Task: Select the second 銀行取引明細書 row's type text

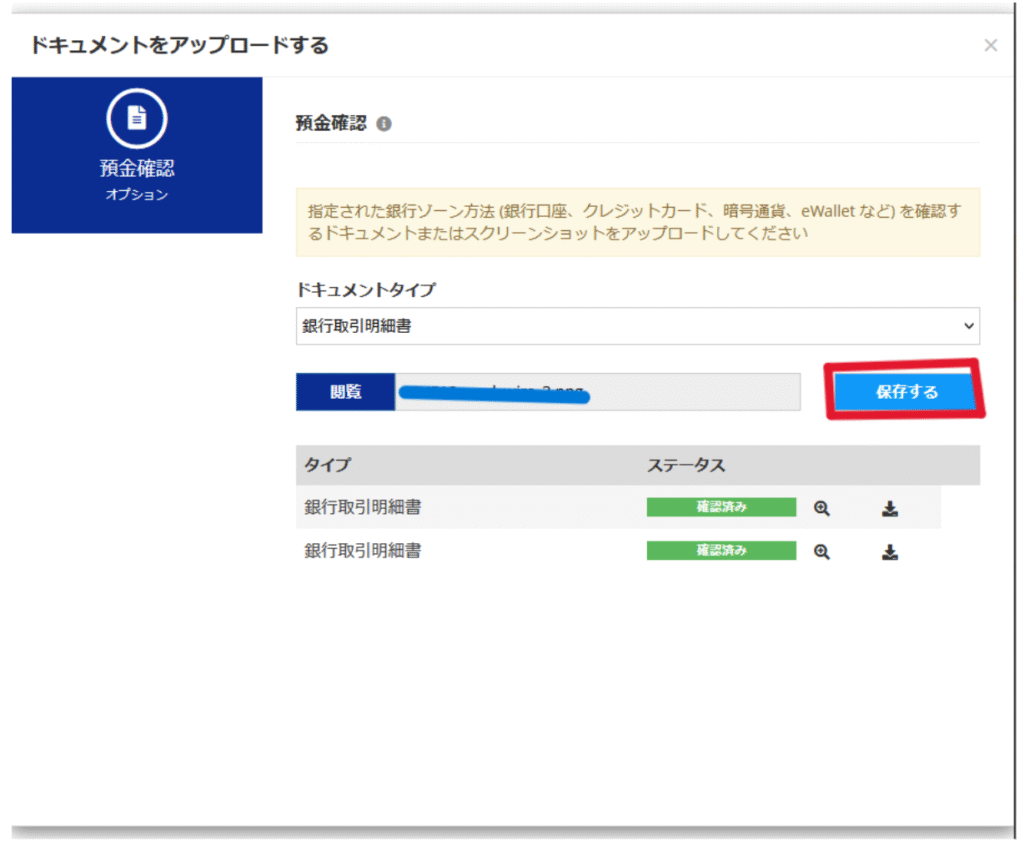Action: point(363,551)
